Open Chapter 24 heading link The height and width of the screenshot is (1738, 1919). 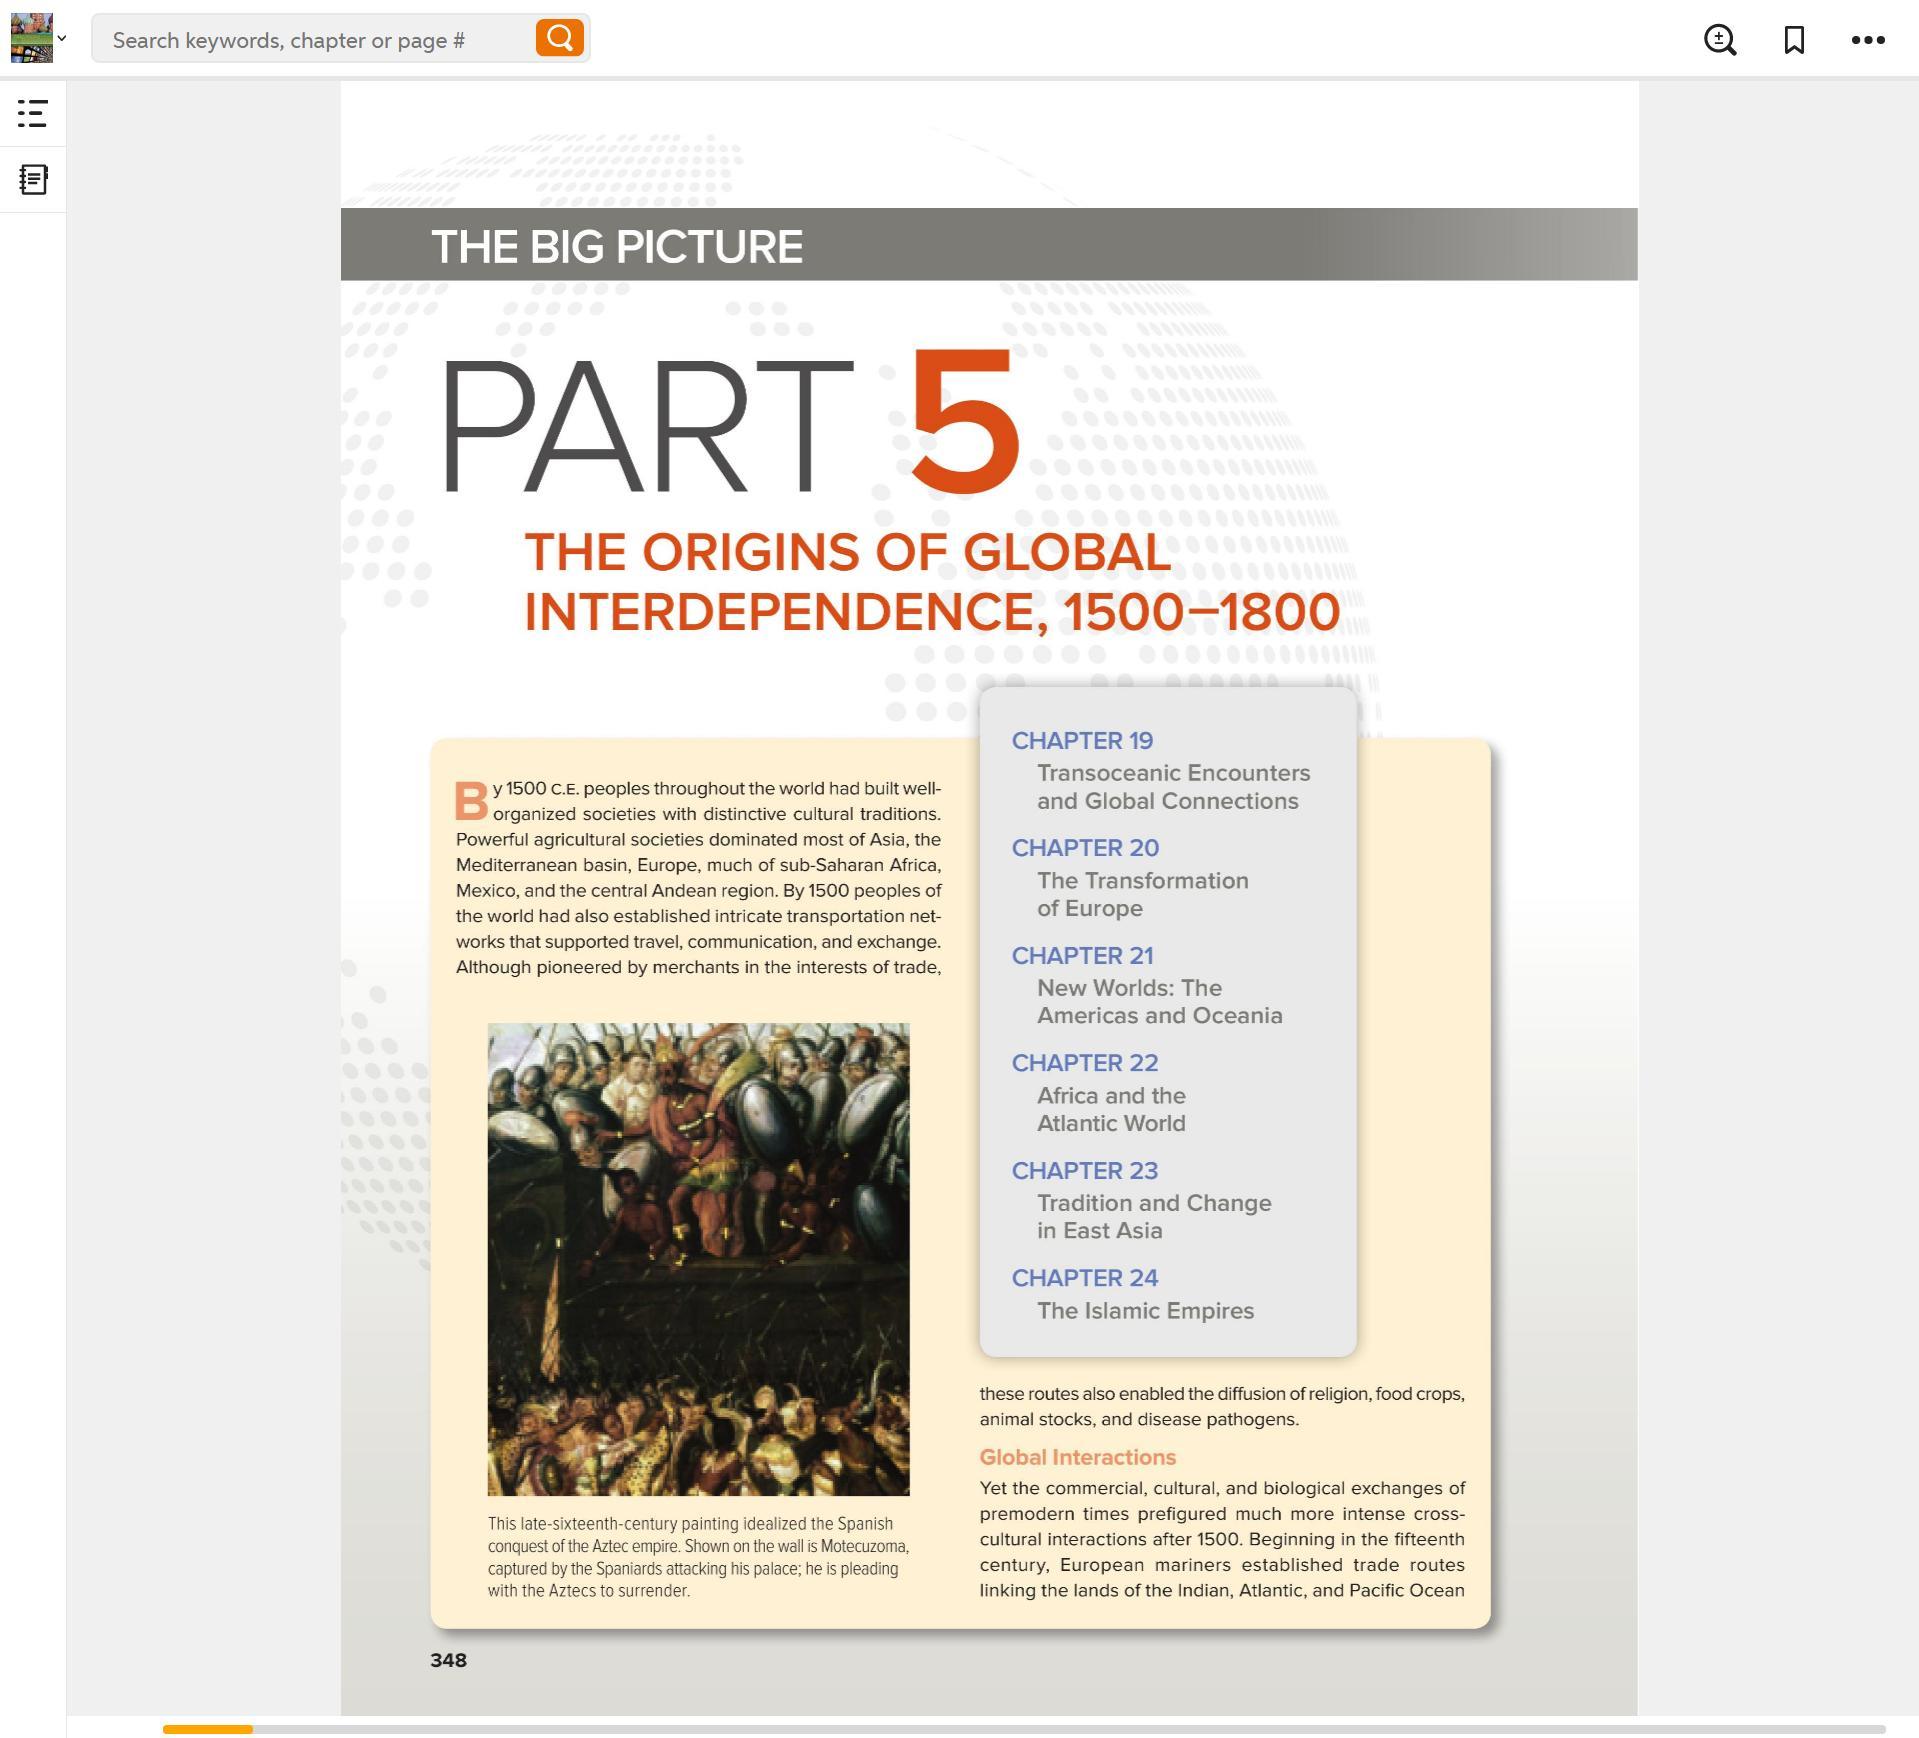[1084, 1278]
